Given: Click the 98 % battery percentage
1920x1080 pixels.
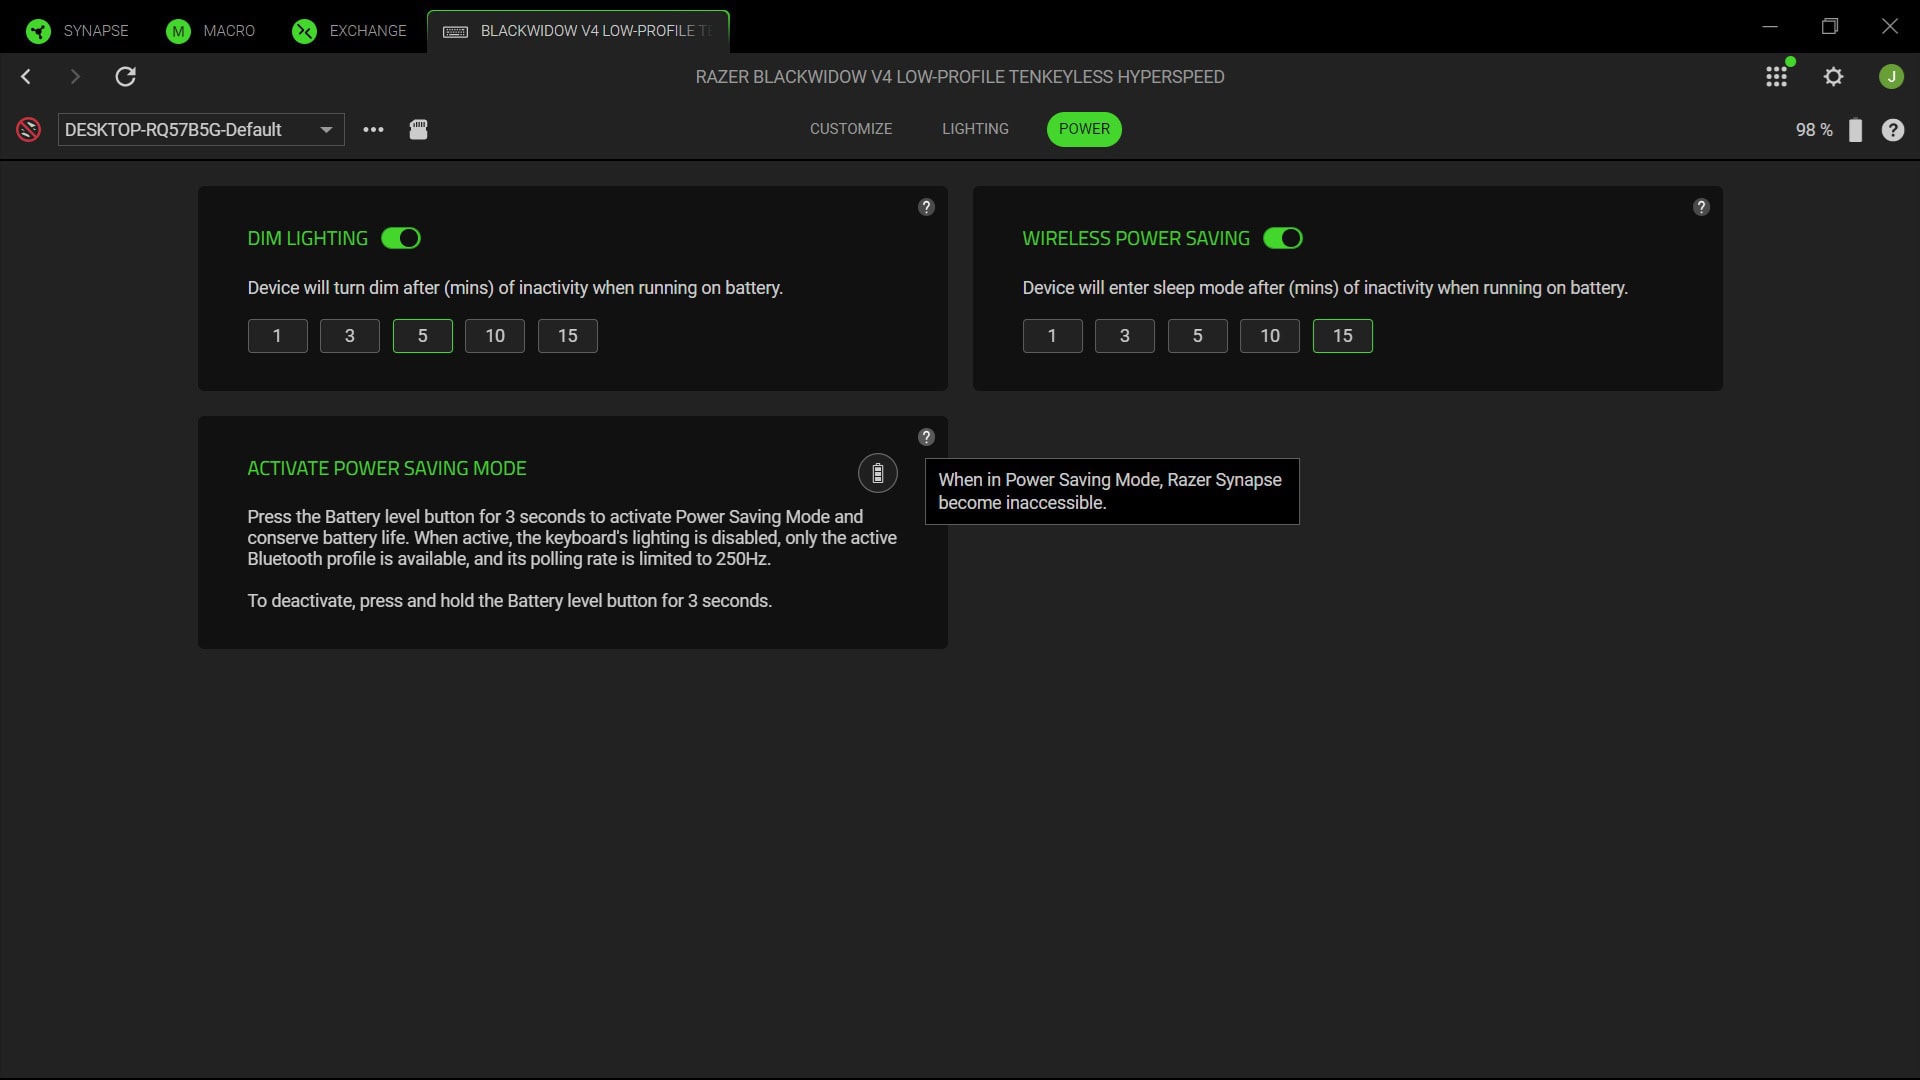Looking at the screenshot, I should pyautogui.click(x=1814, y=130).
